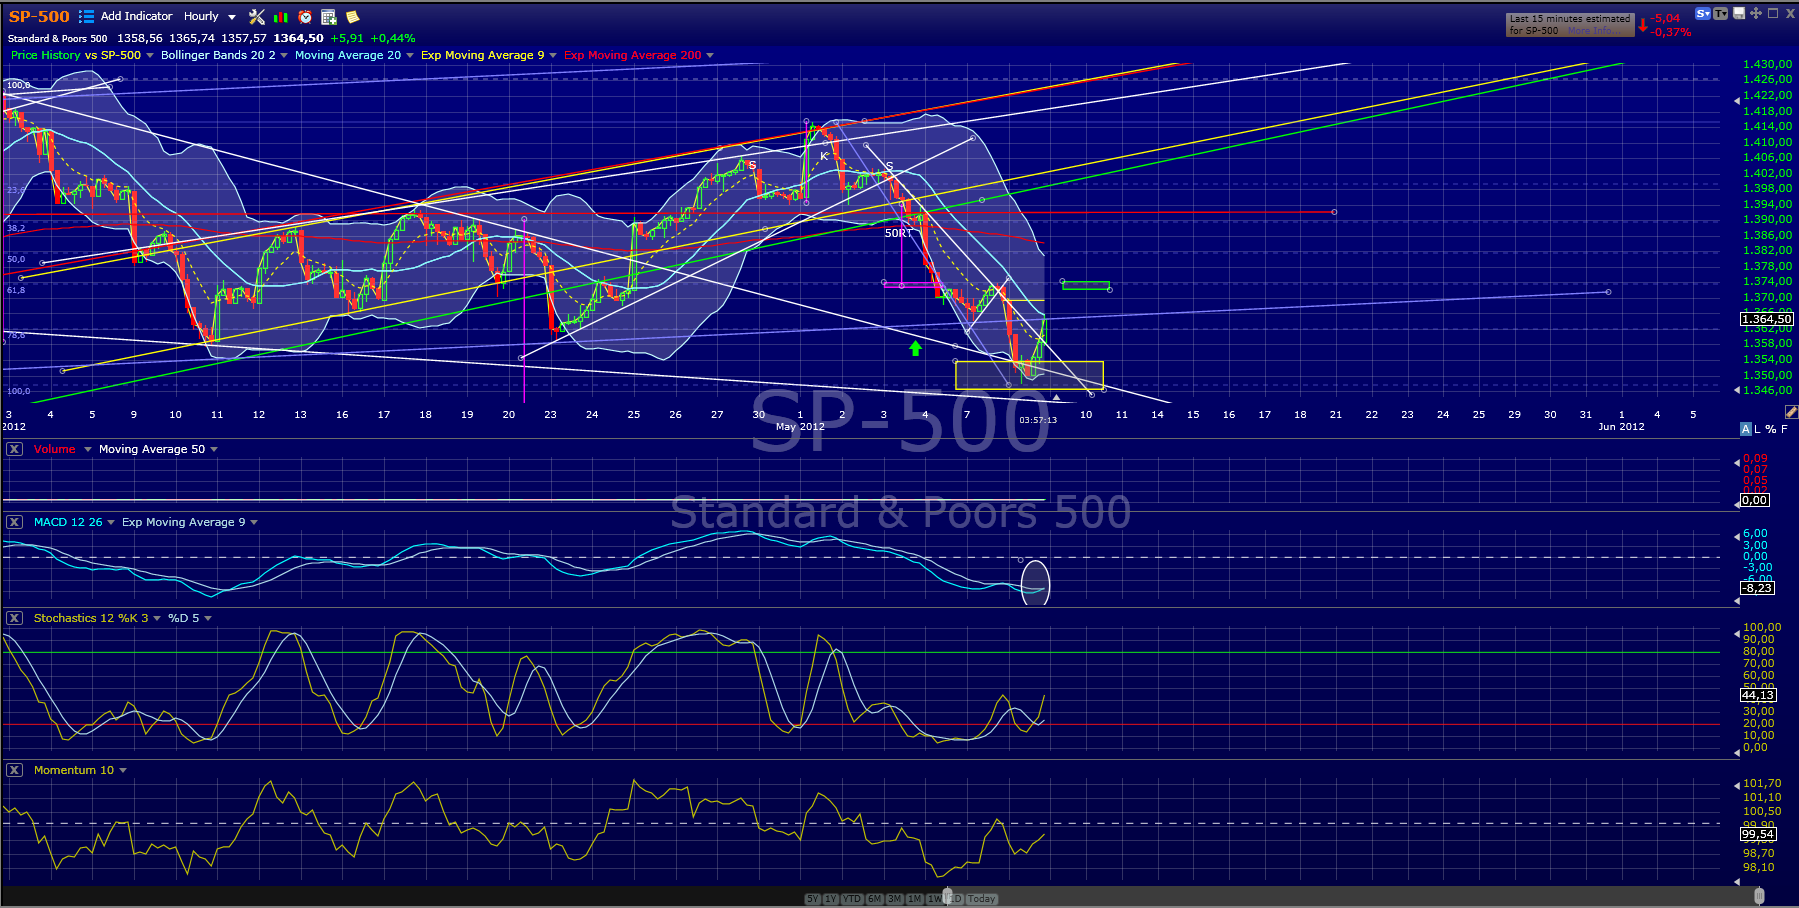Image resolution: width=1799 pixels, height=908 pixels.
Task: Click the right handle of the time range slider
Action: point(1759,896)
